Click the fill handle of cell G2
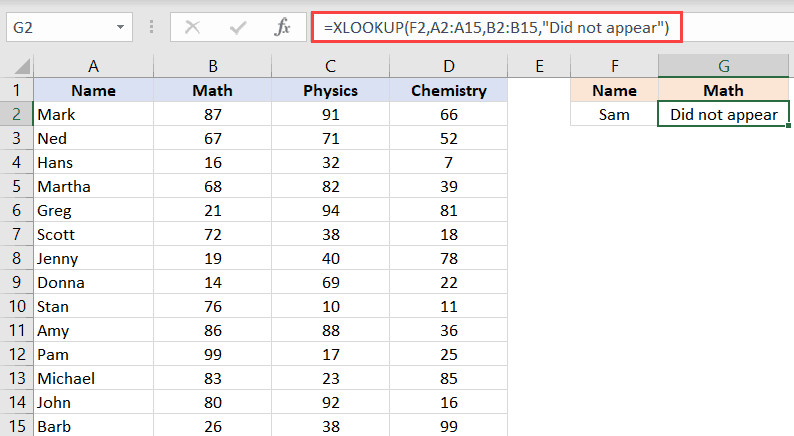 pos(788,125)
